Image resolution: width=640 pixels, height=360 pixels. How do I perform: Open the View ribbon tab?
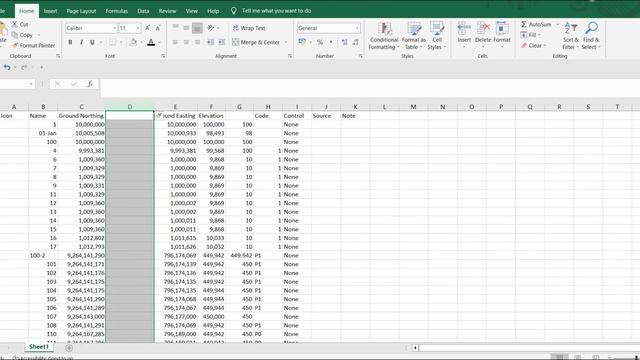coord(191,11)
